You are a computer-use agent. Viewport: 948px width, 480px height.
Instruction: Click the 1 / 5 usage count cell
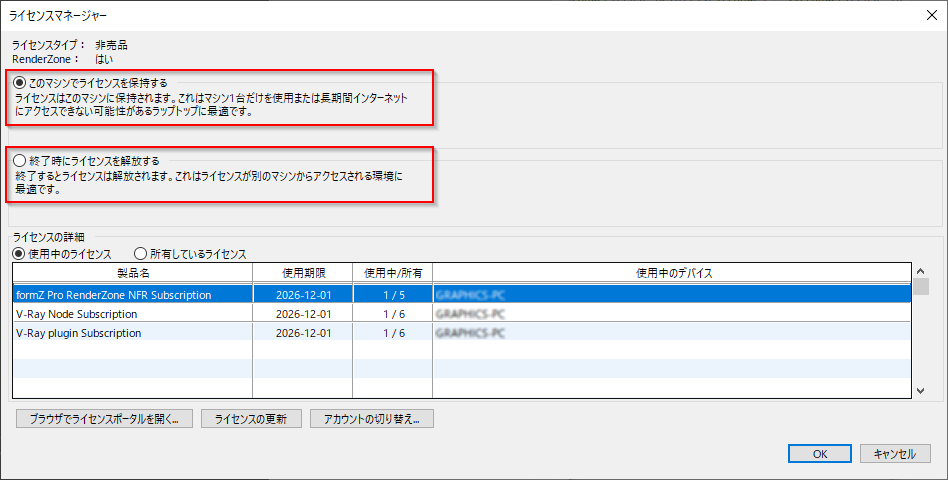pos(392,295)
